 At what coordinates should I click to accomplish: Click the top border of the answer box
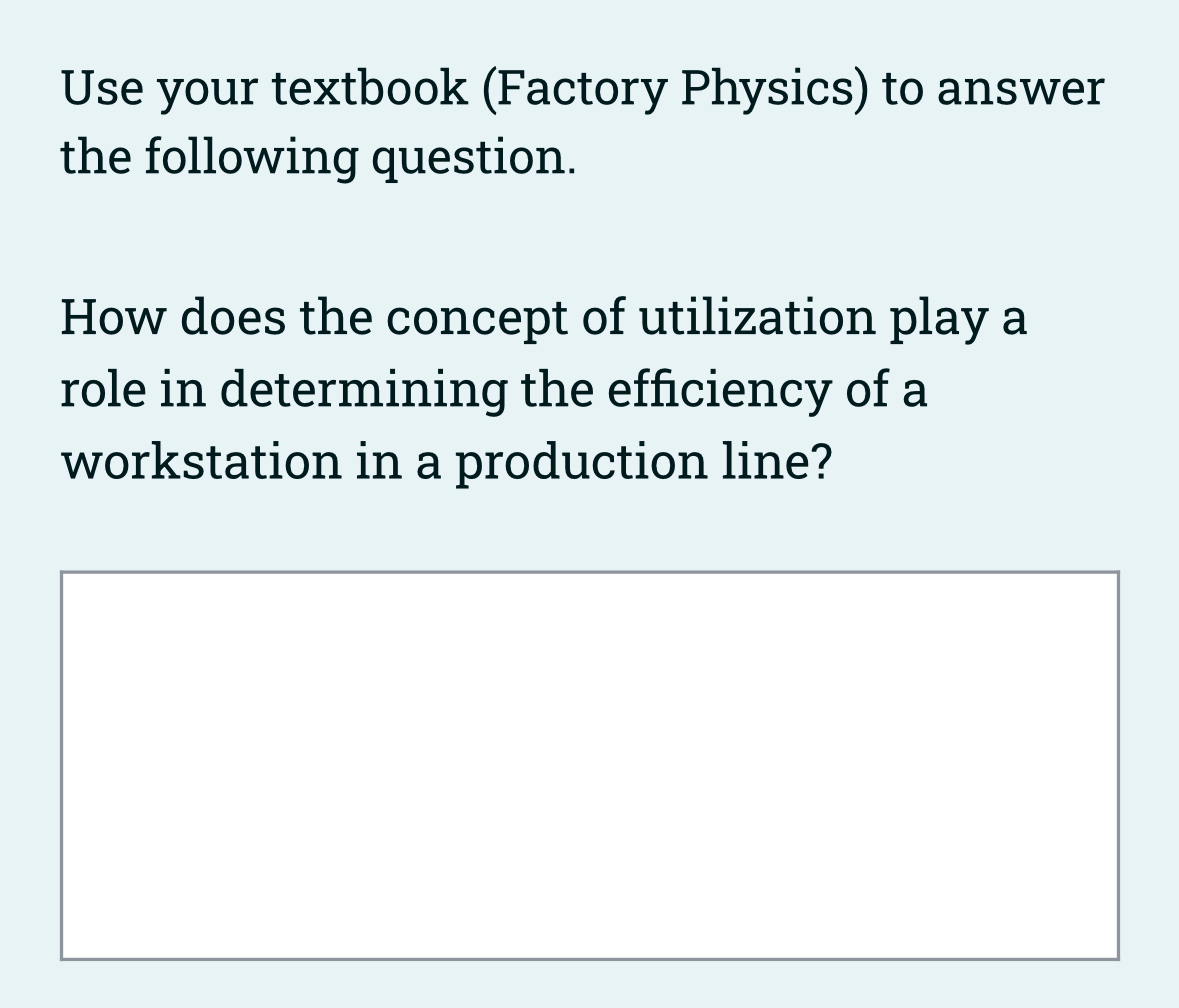[590, 573]
